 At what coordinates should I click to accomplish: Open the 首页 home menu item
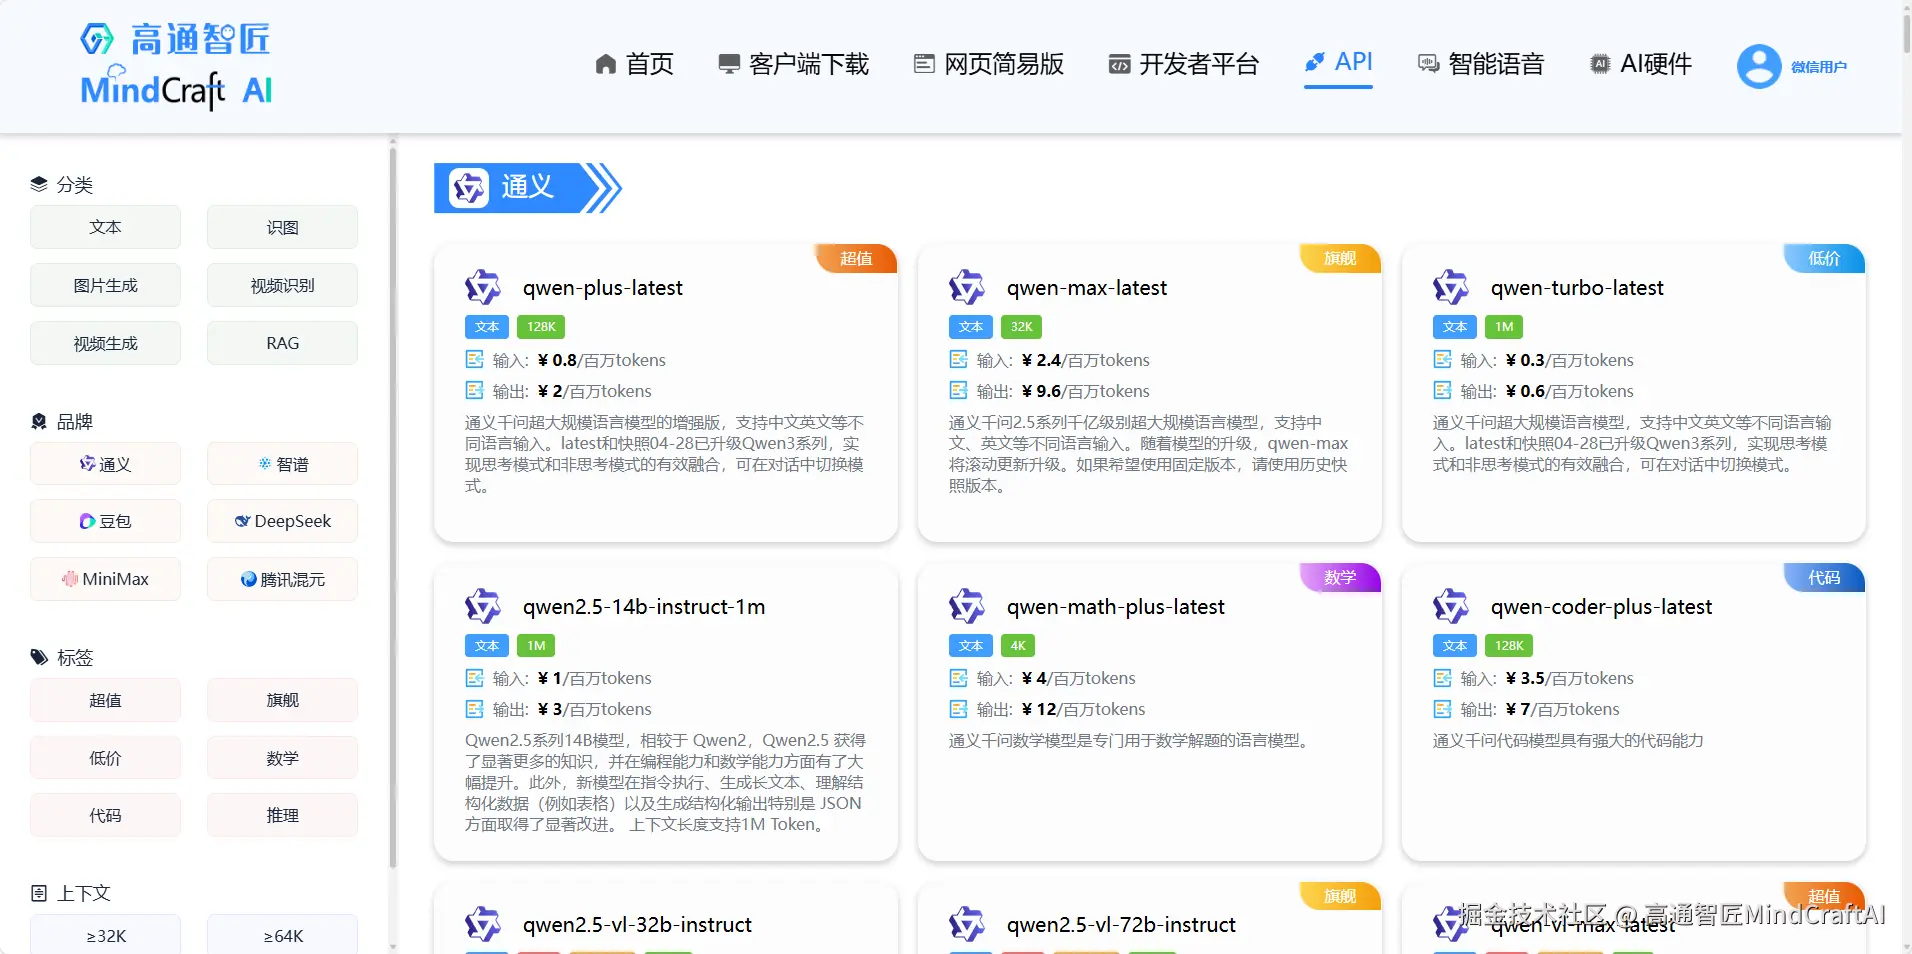(x=634, y=64)
